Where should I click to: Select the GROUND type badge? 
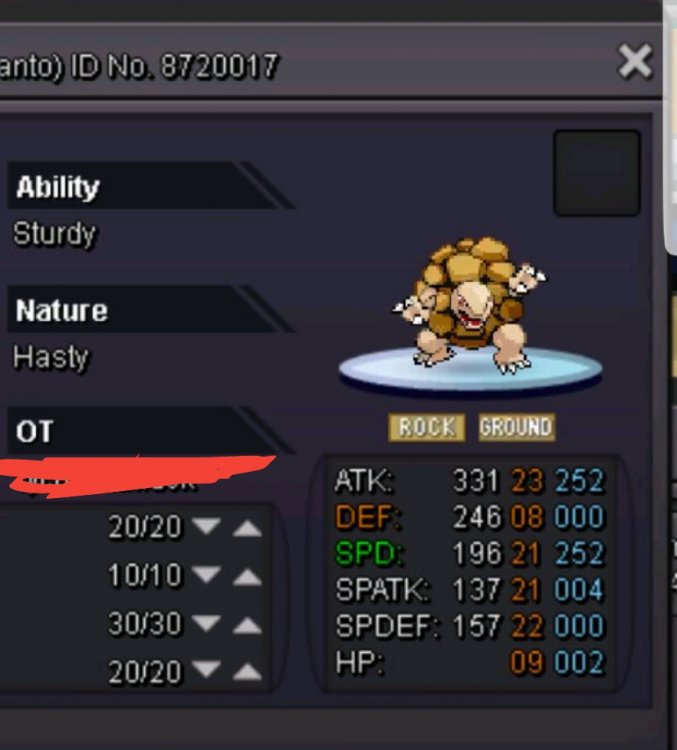(517, 427)
